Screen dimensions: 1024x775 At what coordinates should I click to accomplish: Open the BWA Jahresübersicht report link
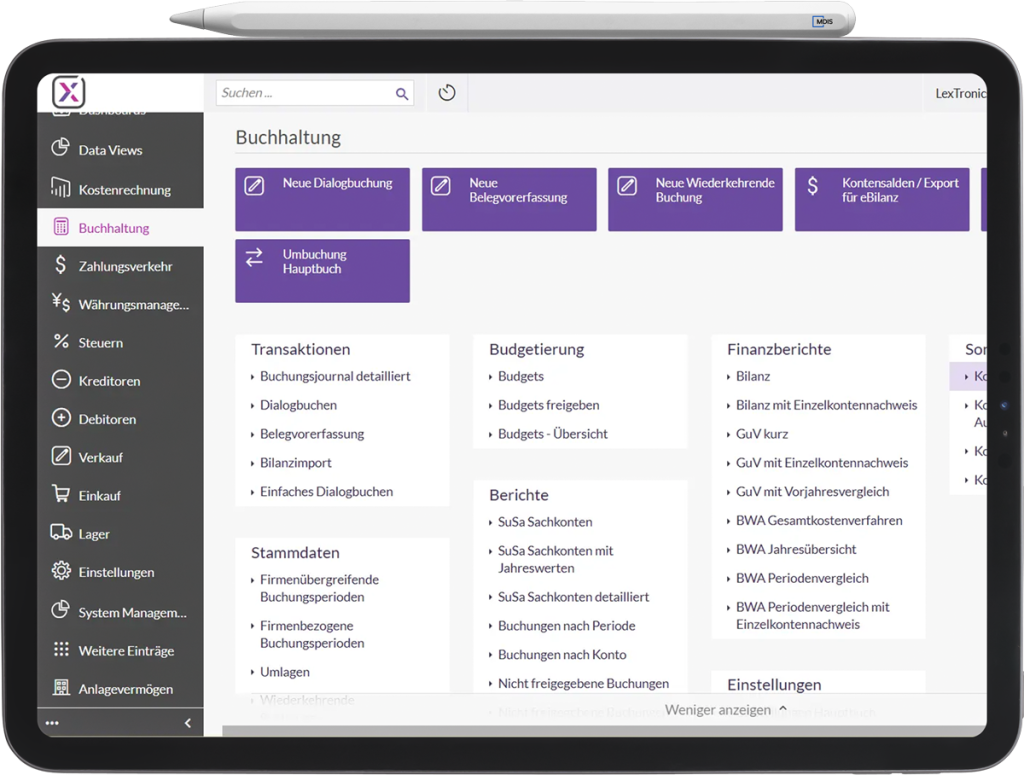(x=796, y=549)
